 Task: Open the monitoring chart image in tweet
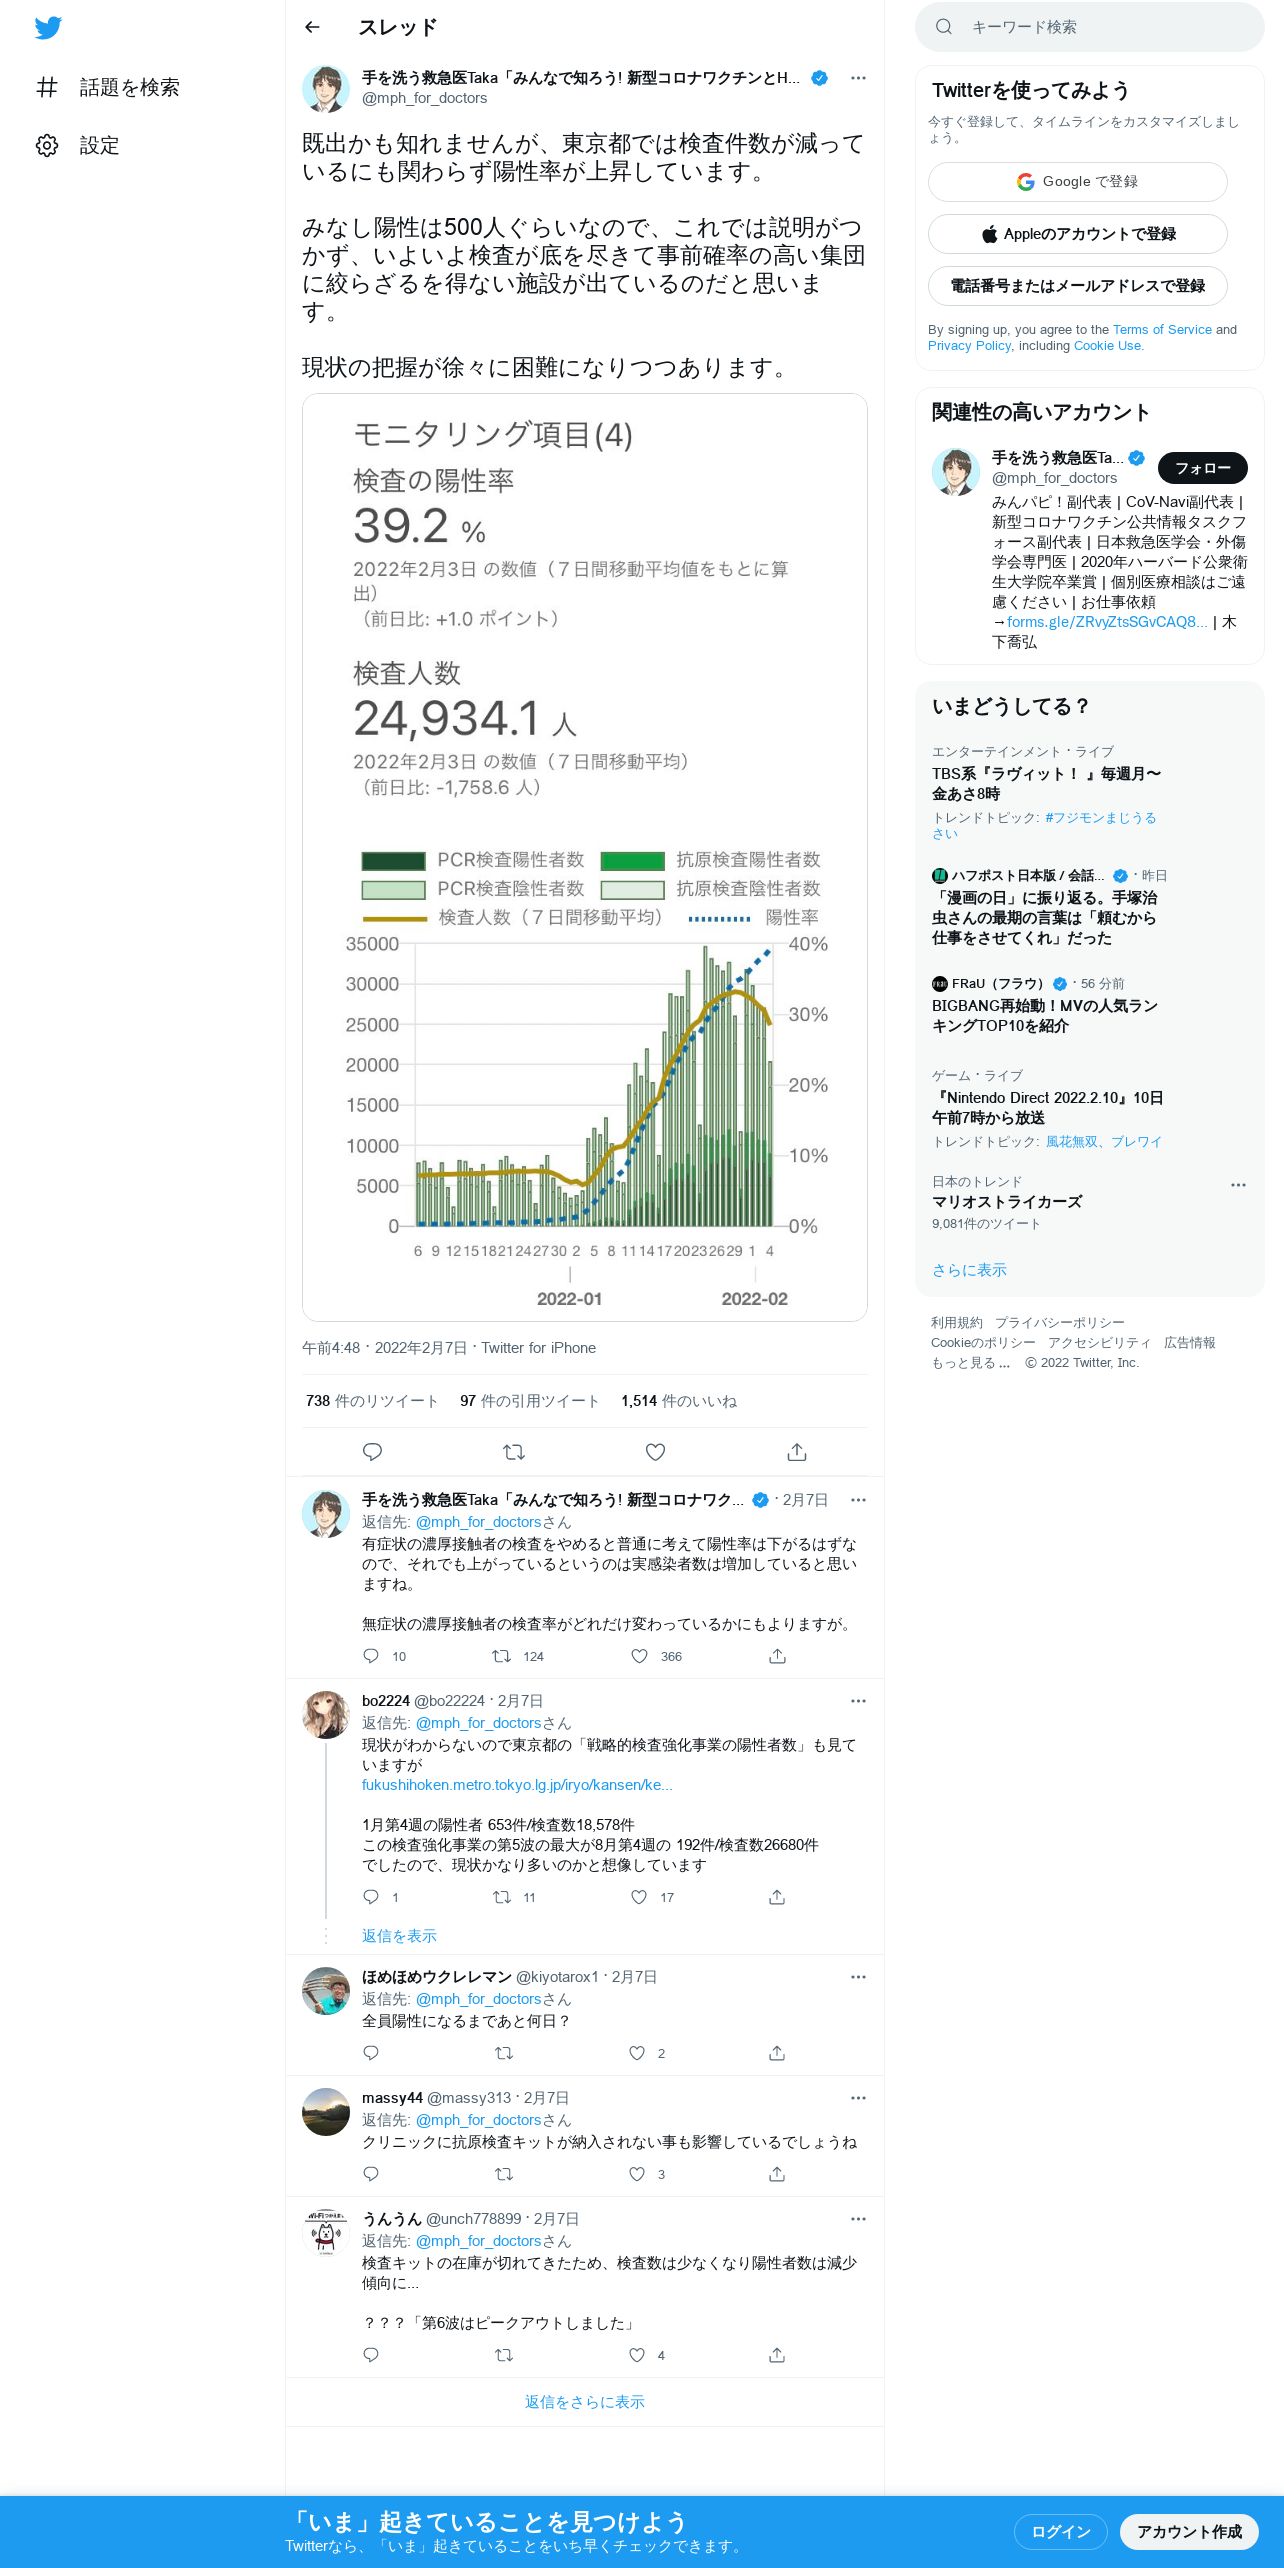click(x=585, y=857)
